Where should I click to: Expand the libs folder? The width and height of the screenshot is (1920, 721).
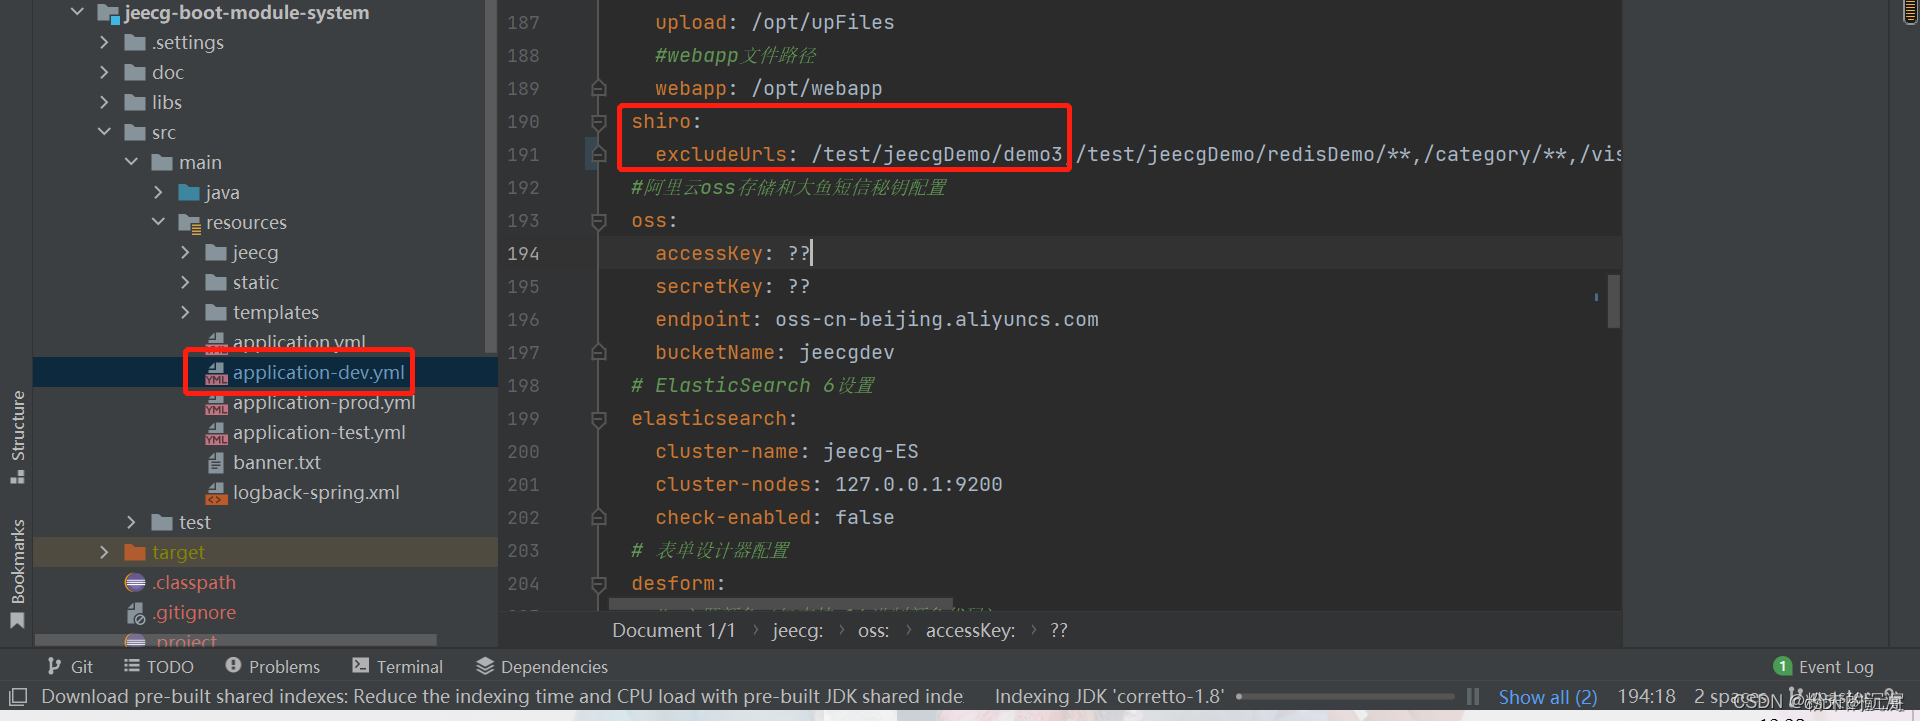[x=104, y=102]
